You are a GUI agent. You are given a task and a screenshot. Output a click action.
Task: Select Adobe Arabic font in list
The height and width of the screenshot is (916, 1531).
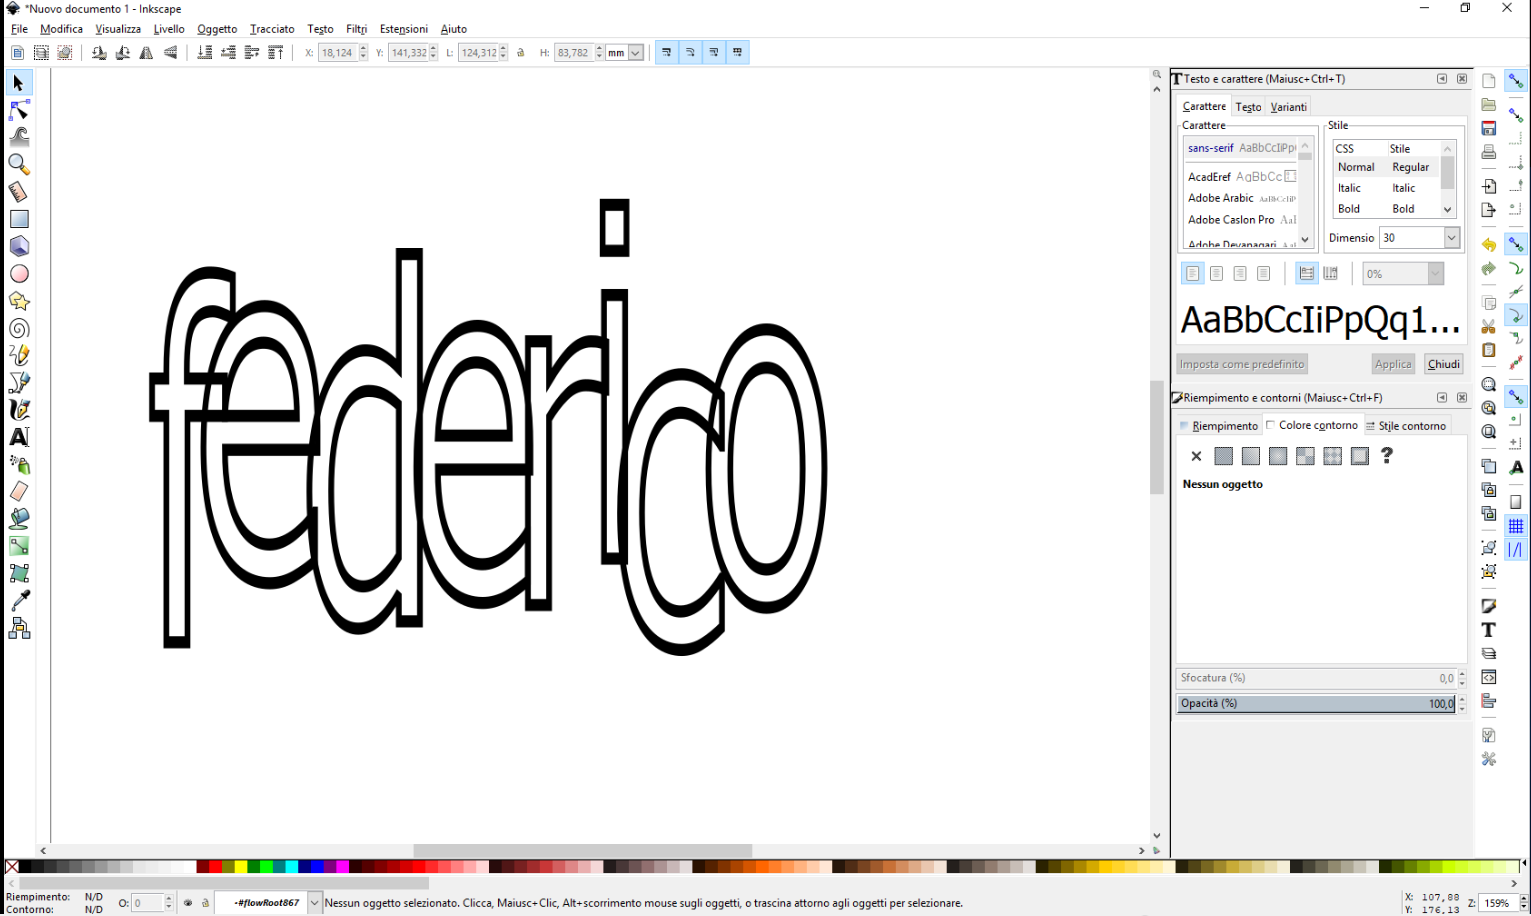click(x=1242, y=198)
